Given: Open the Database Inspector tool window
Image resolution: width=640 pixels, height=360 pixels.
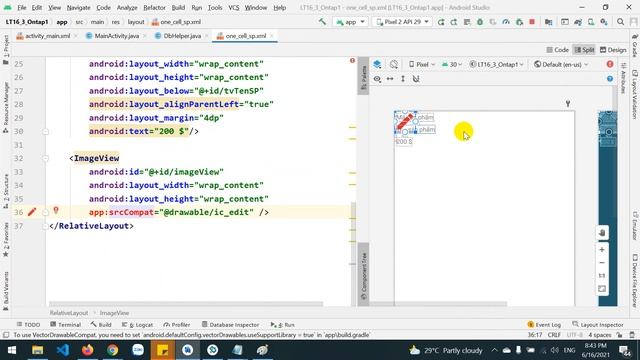Looking at the screenshot, I should 231,324.
